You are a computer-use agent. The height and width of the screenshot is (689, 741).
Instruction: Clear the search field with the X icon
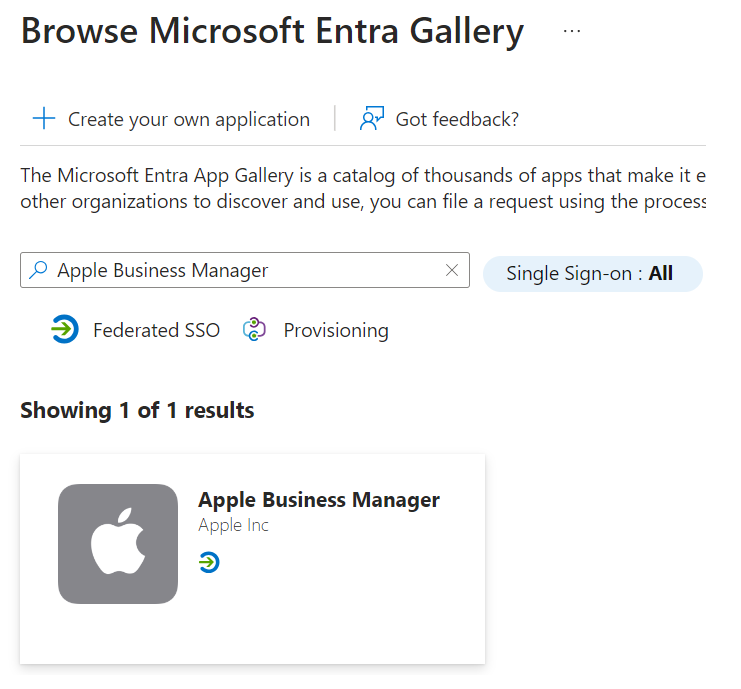[x=452, y=270]
